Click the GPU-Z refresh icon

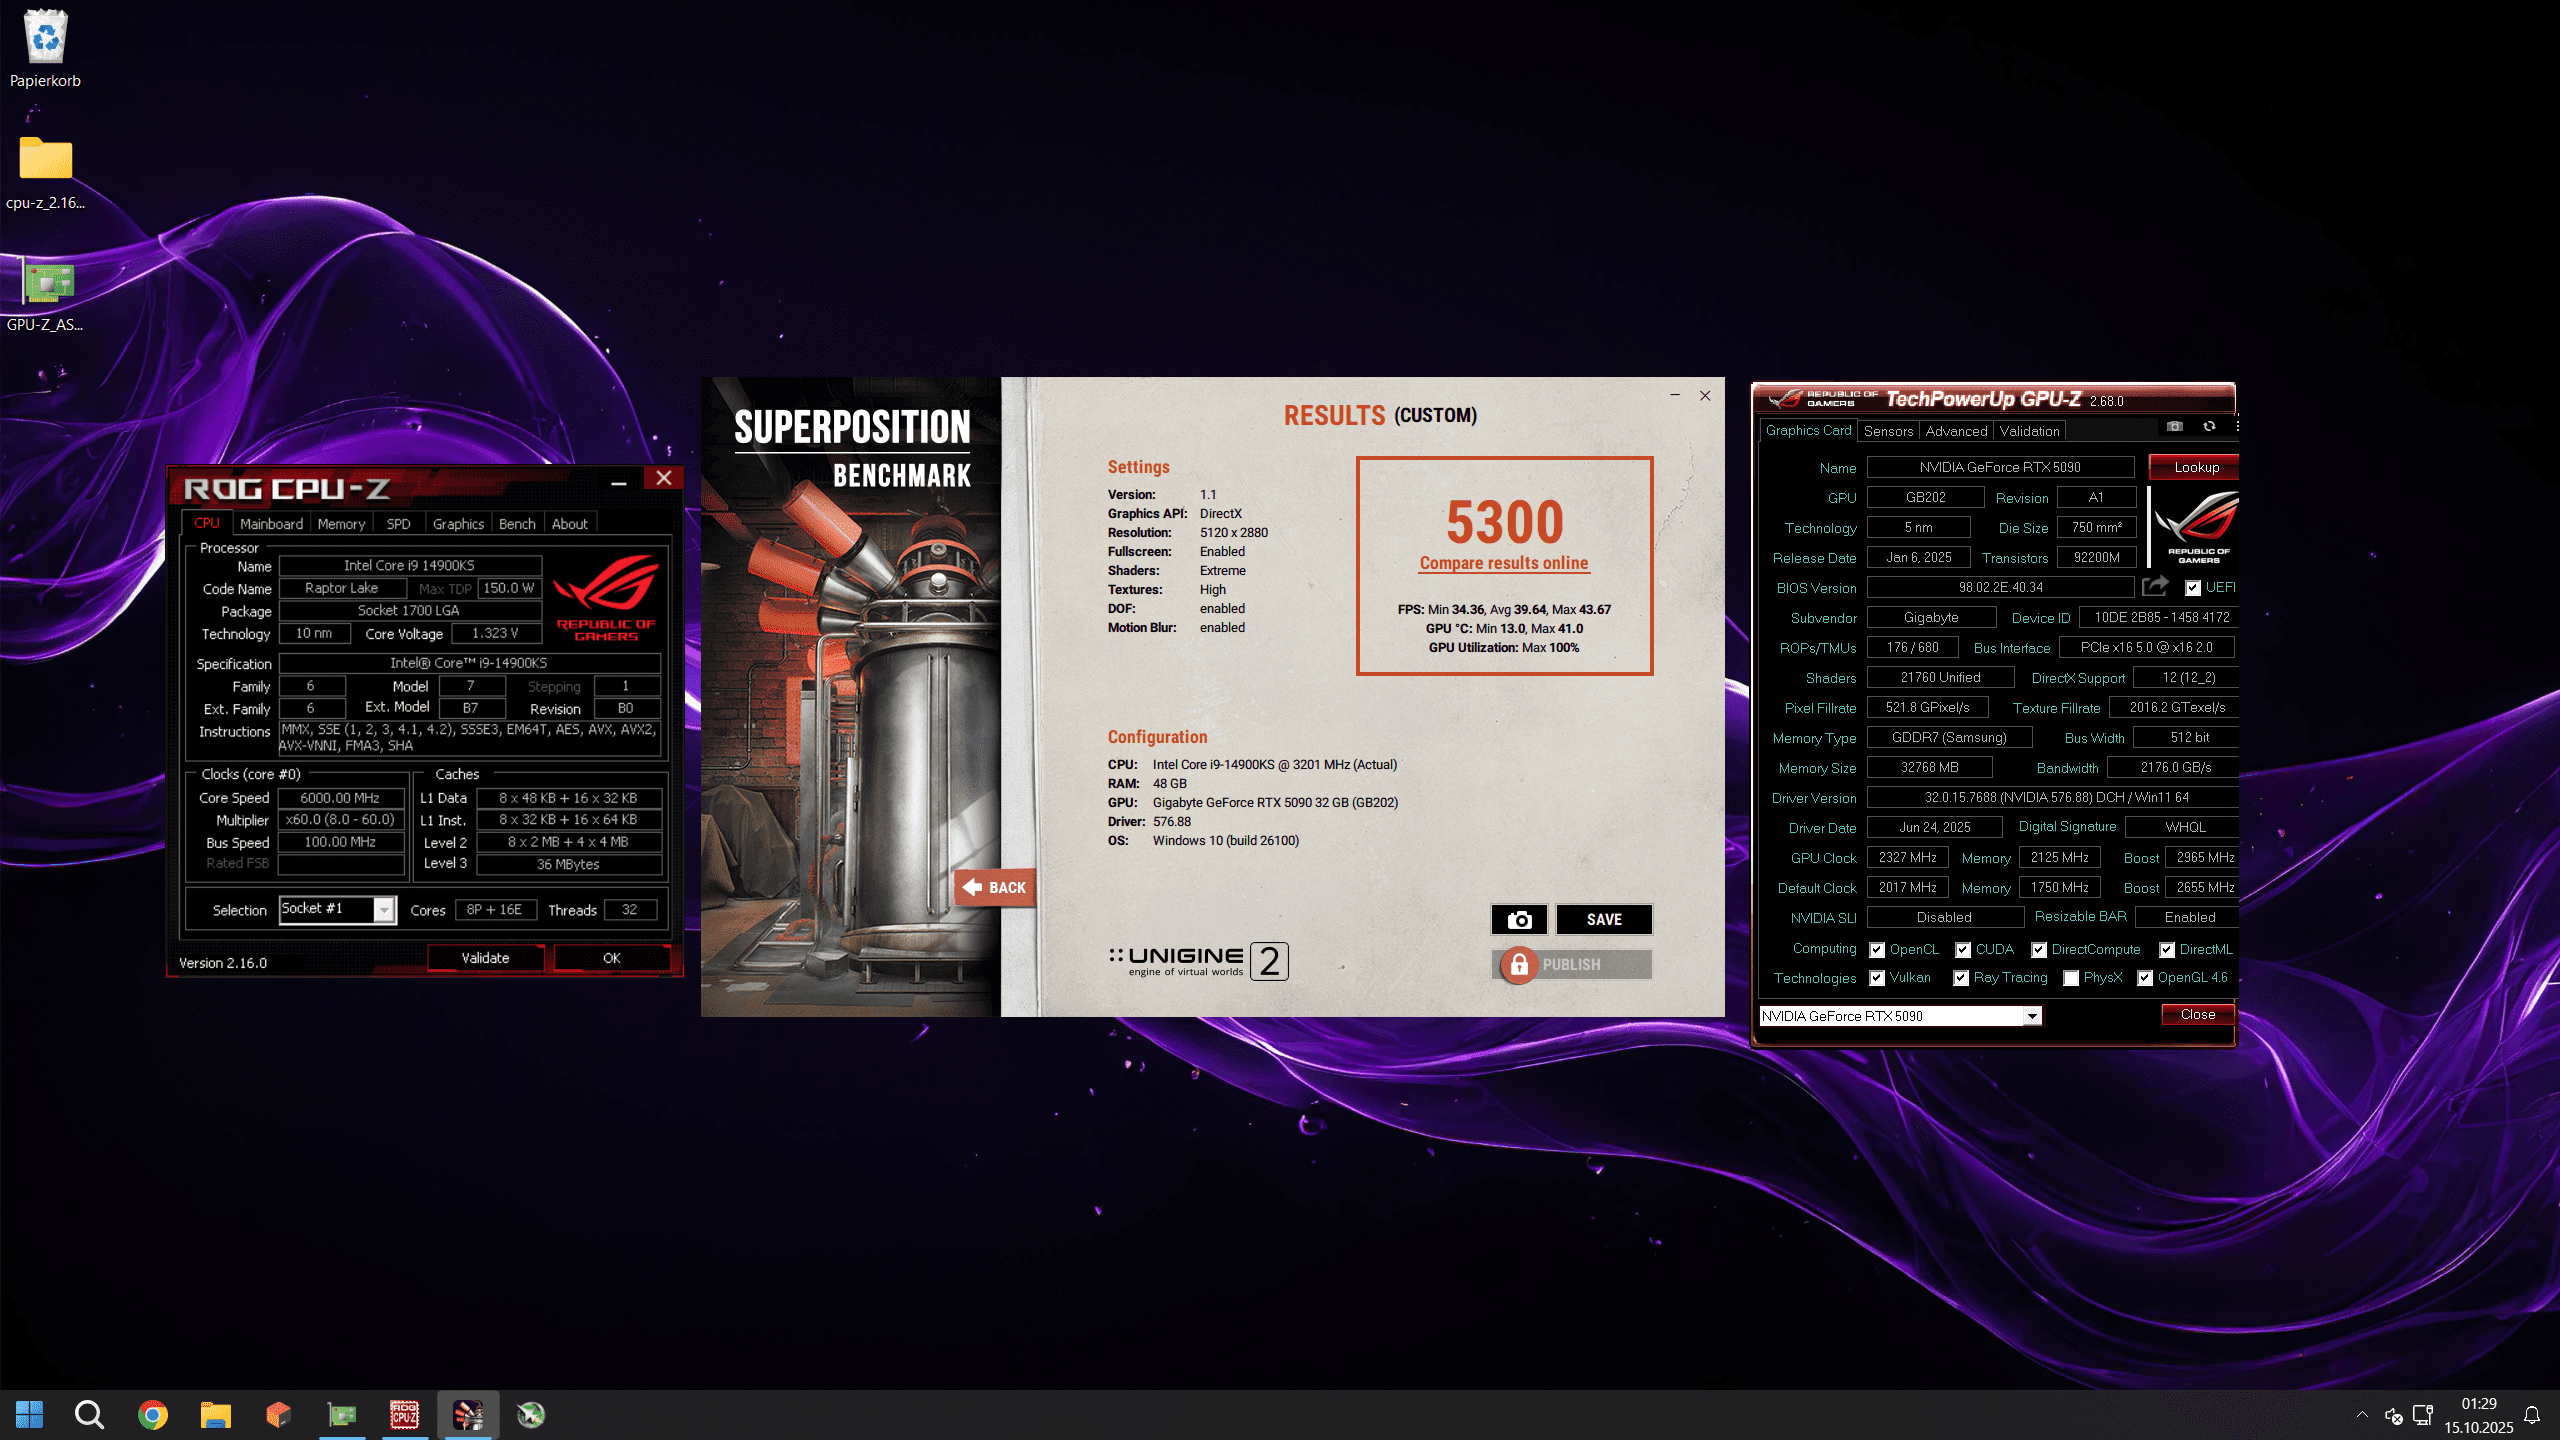2209,426
